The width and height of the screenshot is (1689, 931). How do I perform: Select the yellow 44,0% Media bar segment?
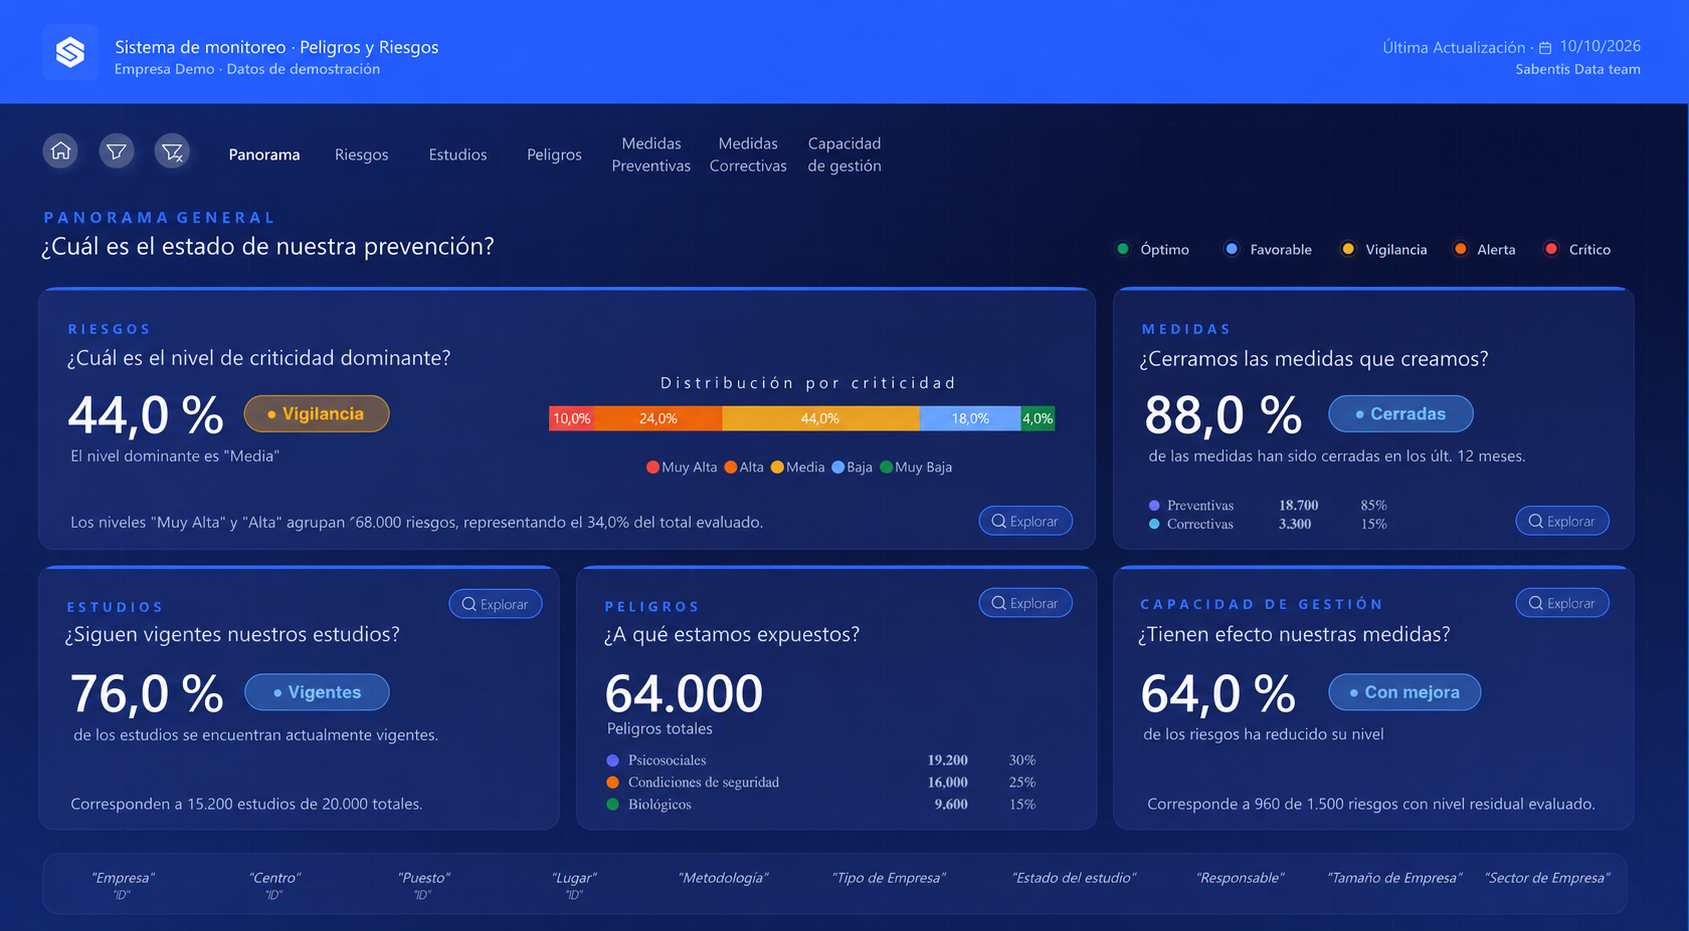[821, 419]
